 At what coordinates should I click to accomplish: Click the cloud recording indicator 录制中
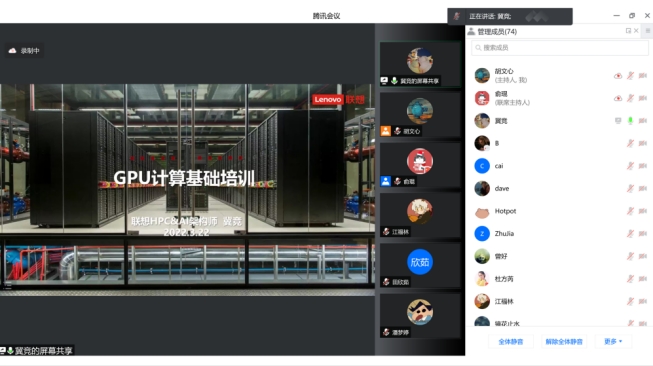click(x=24, y=50)
